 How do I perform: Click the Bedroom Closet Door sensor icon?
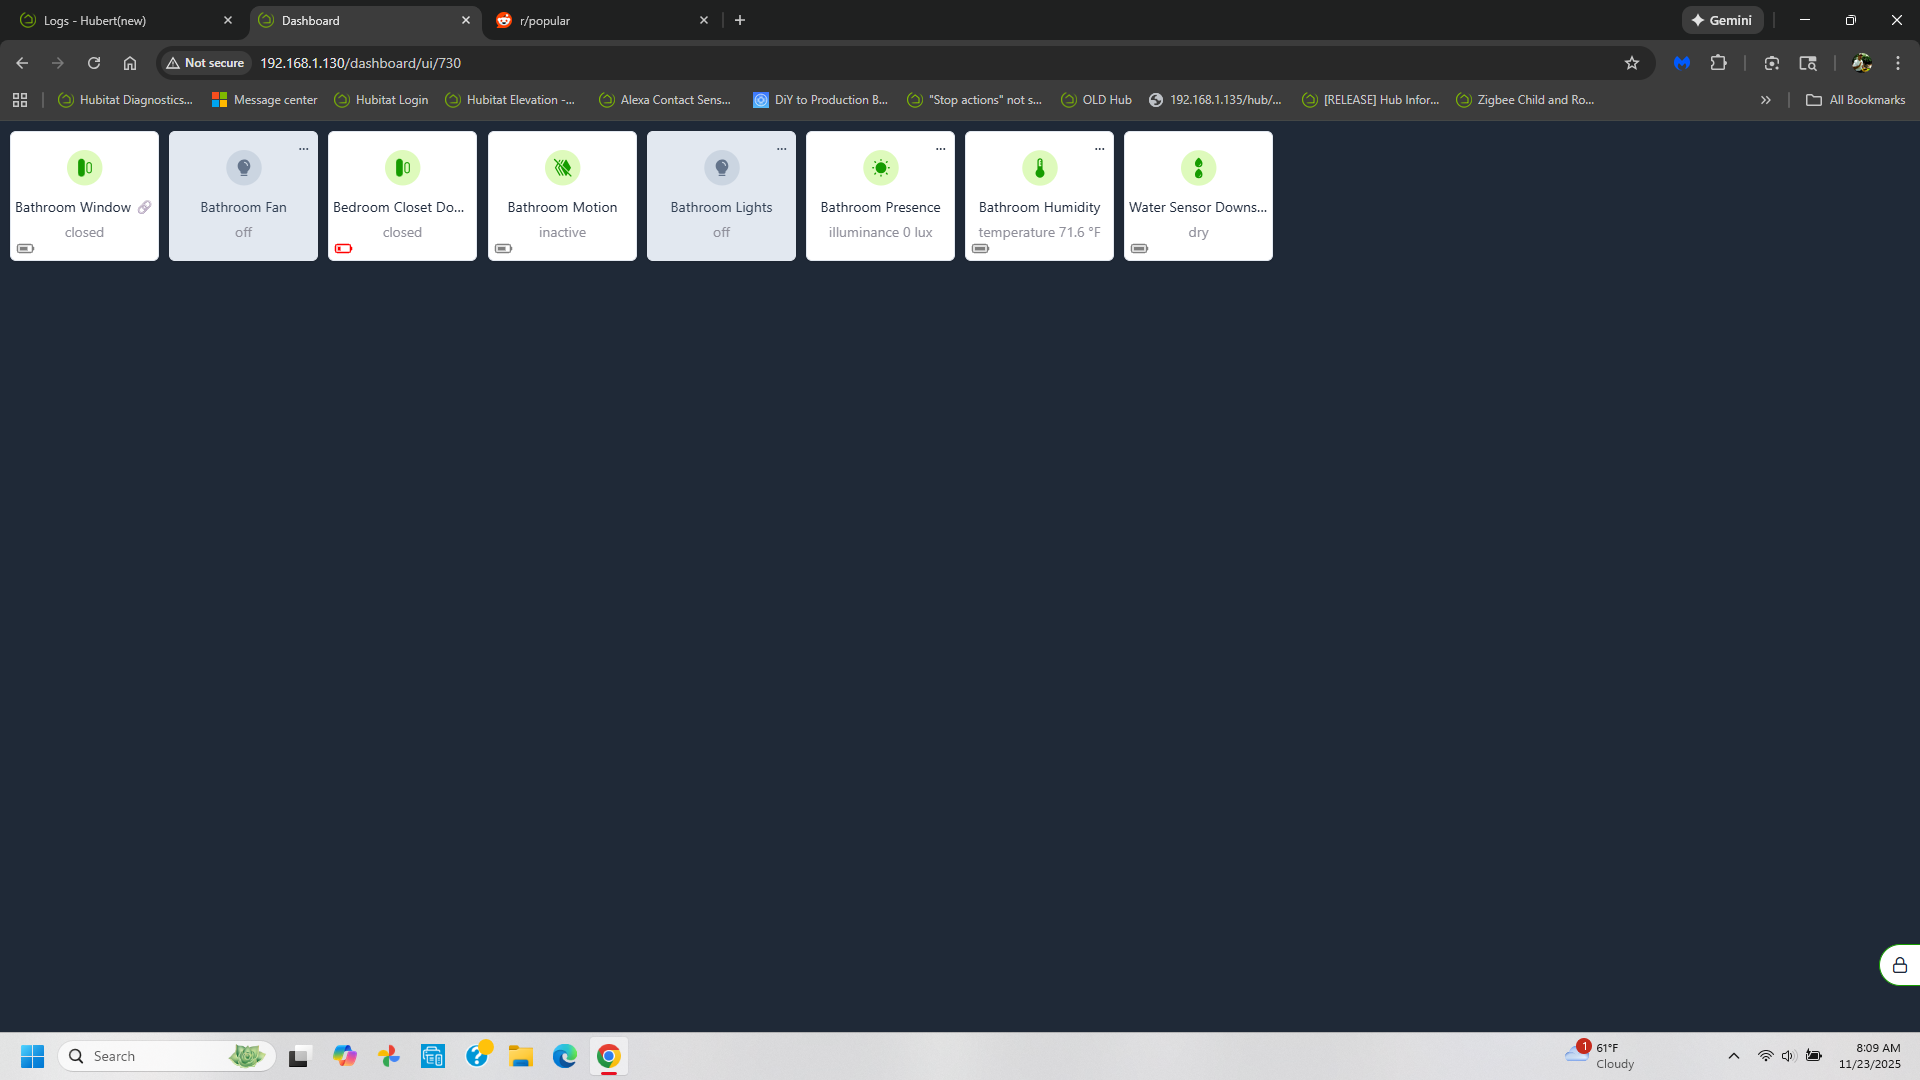click(x=402, y=168)
